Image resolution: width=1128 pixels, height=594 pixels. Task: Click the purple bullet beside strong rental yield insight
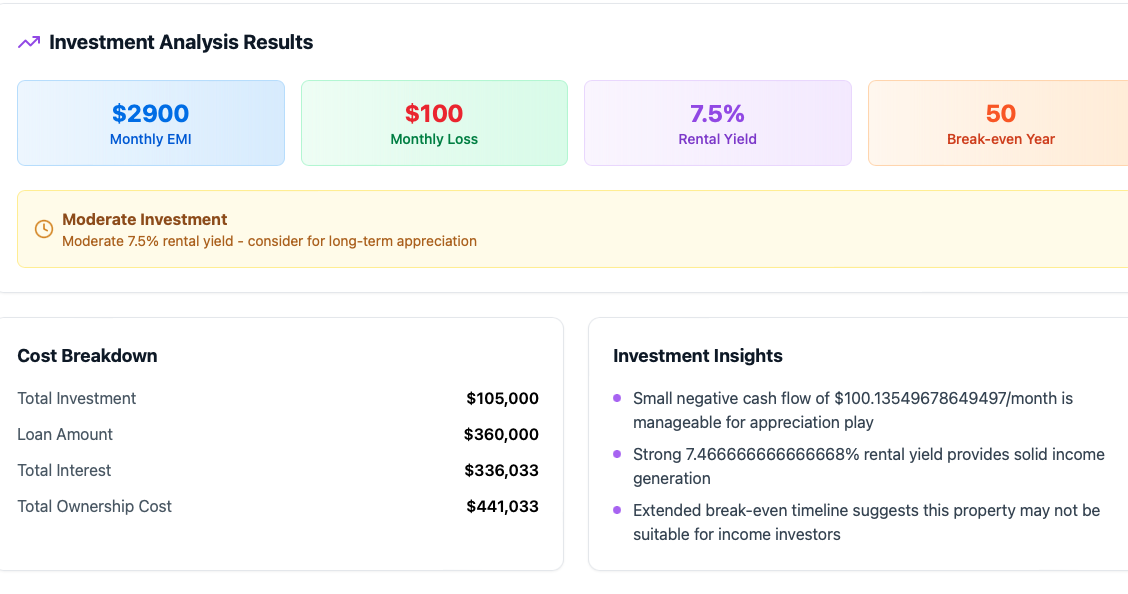pos(617,454)
